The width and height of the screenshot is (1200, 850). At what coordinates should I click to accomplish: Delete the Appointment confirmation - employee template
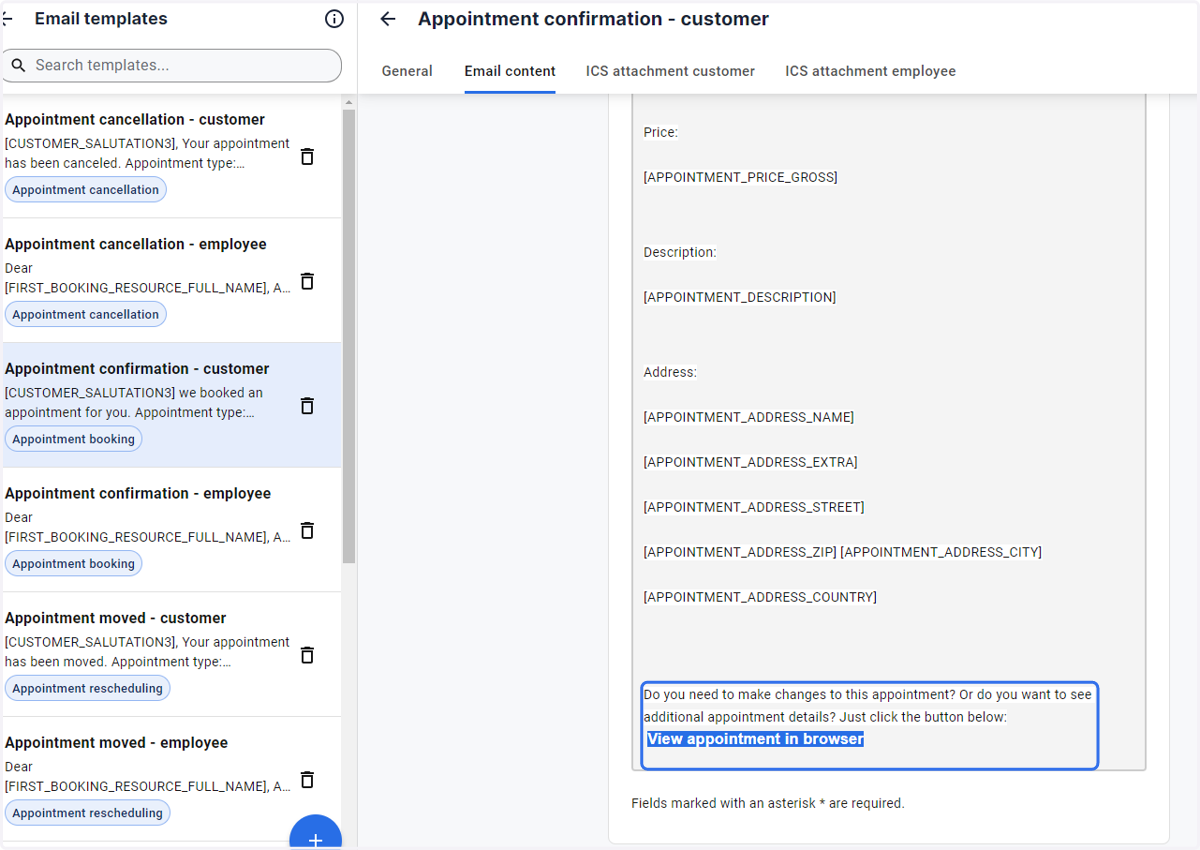308,530
